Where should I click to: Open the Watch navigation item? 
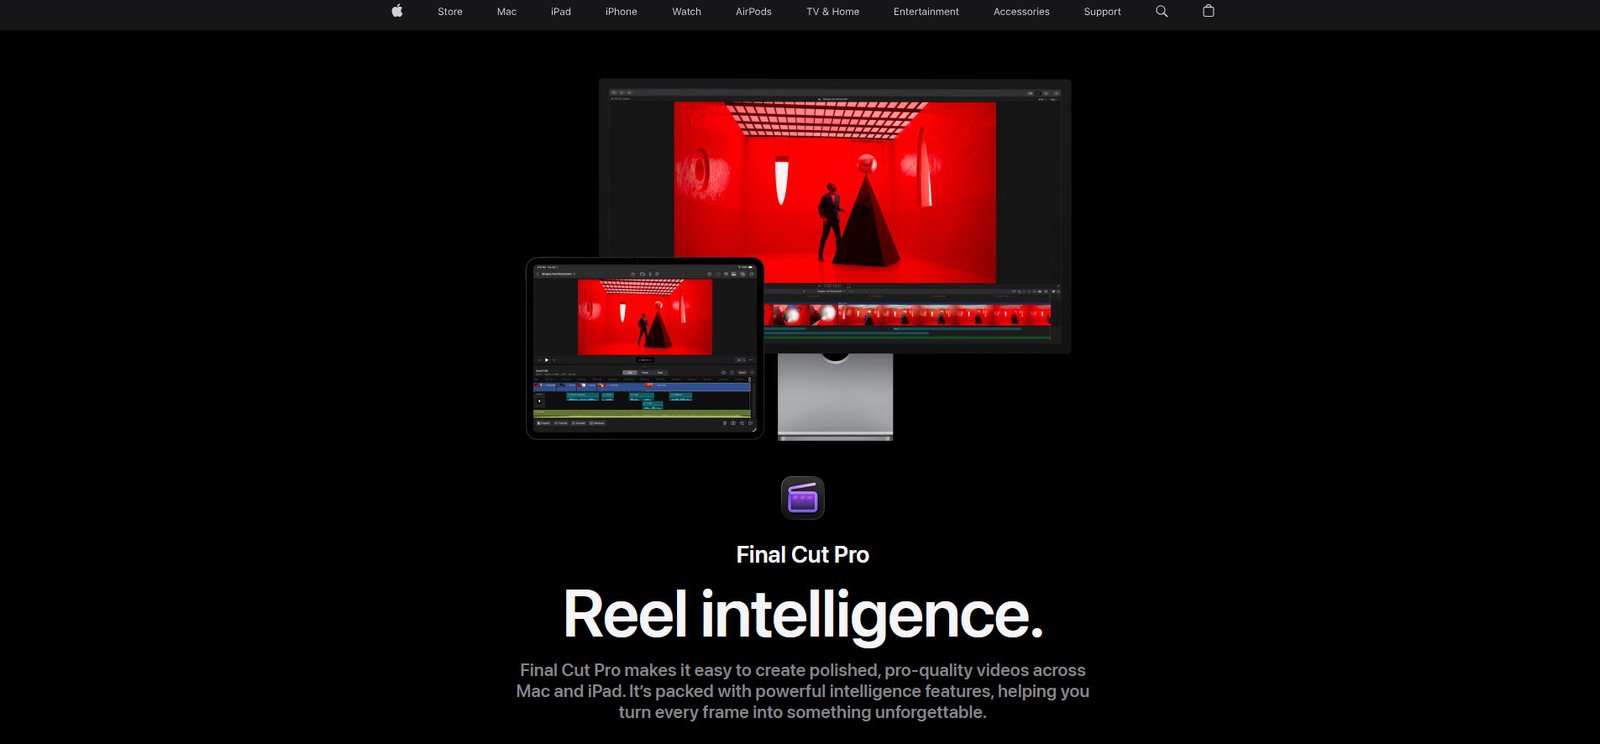tap(687, 12)
